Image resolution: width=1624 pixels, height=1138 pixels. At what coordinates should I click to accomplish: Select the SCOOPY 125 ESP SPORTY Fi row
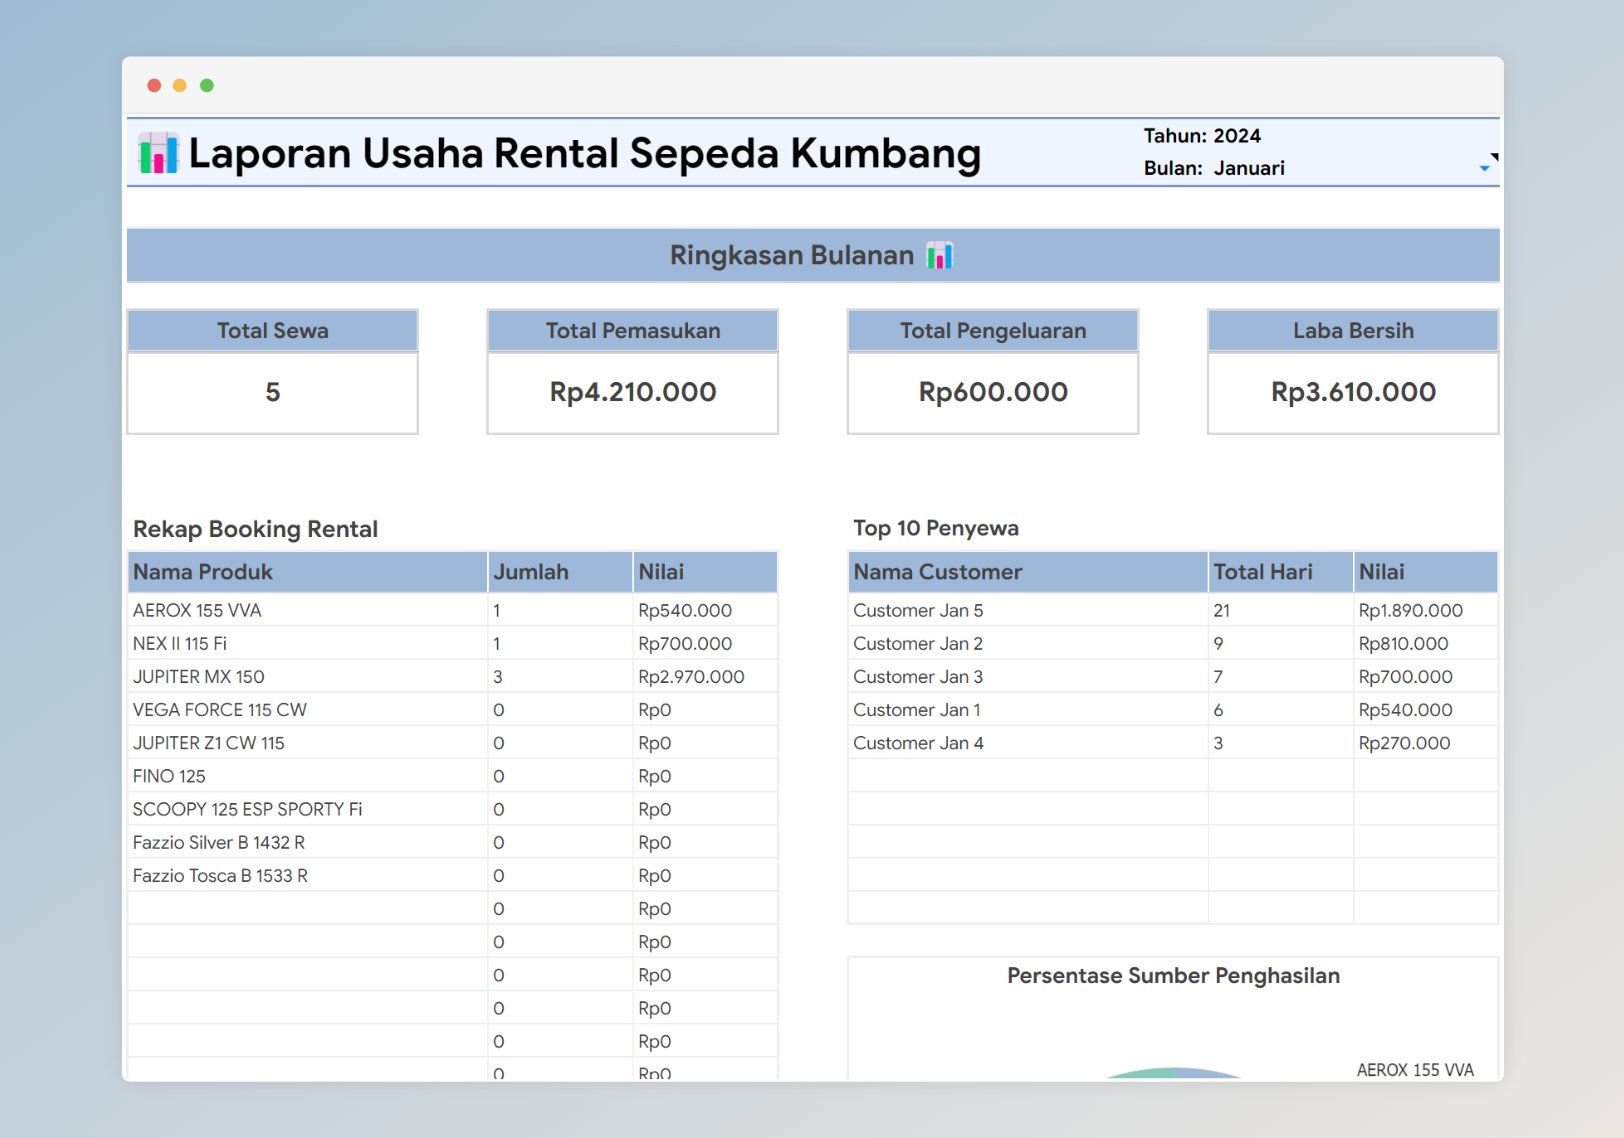(452, 808)
